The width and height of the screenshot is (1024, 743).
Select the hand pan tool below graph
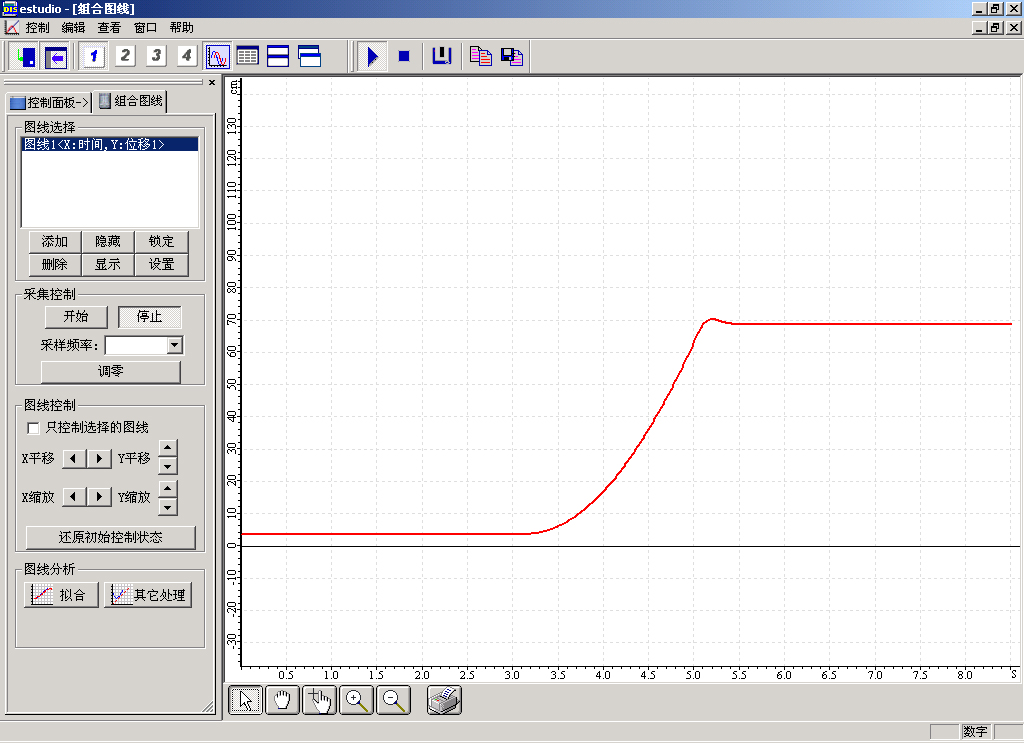point(282,700)
